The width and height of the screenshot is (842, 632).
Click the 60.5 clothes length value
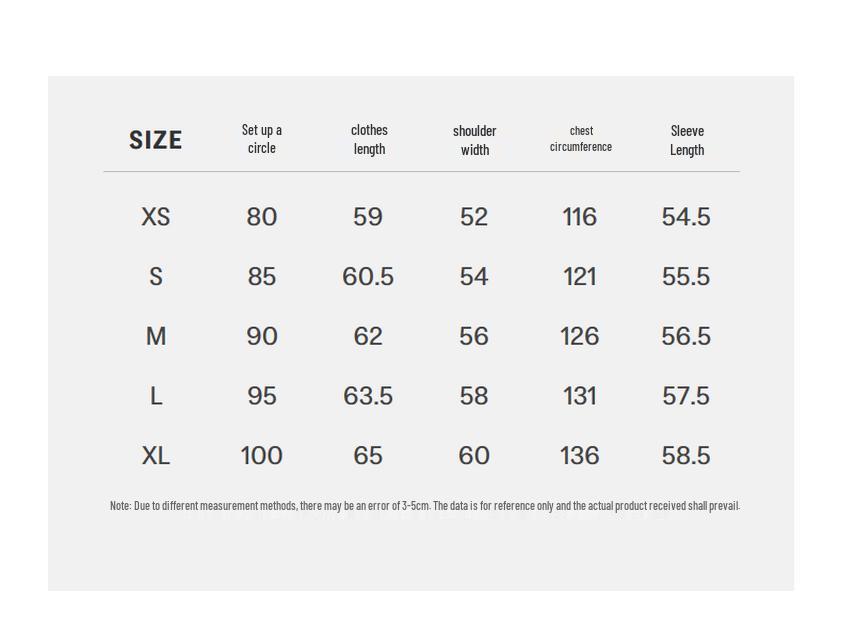coord(368,277)
